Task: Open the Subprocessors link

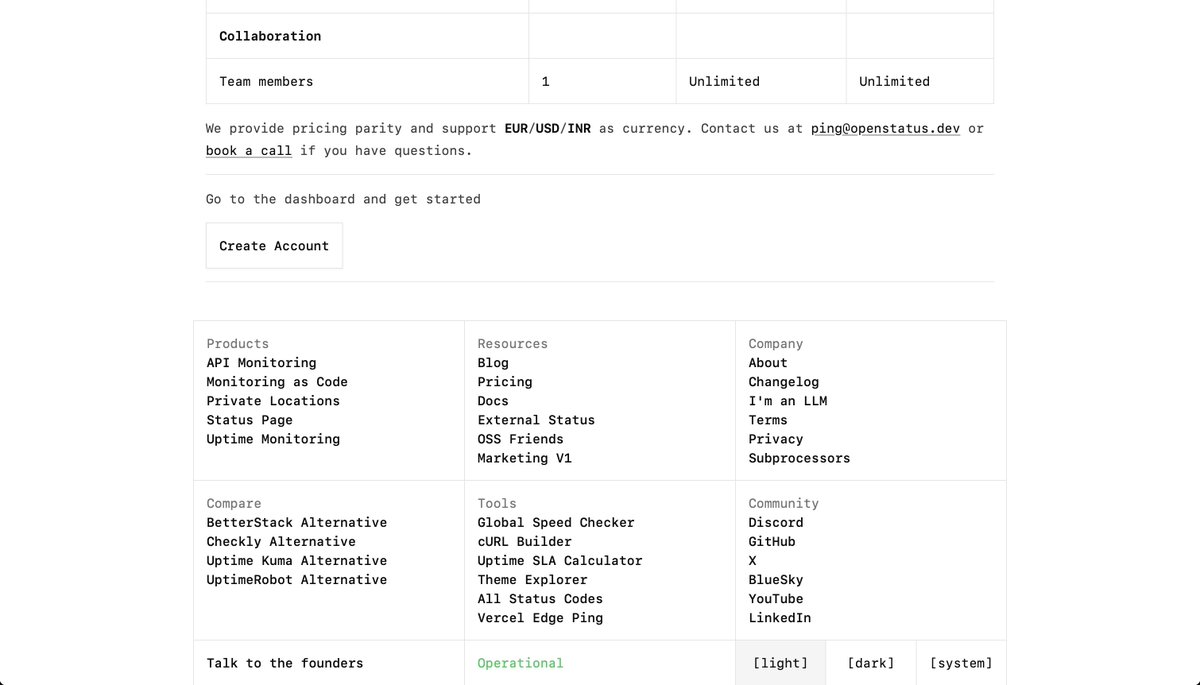Action: pyautogui.click(x=799, y=458)
